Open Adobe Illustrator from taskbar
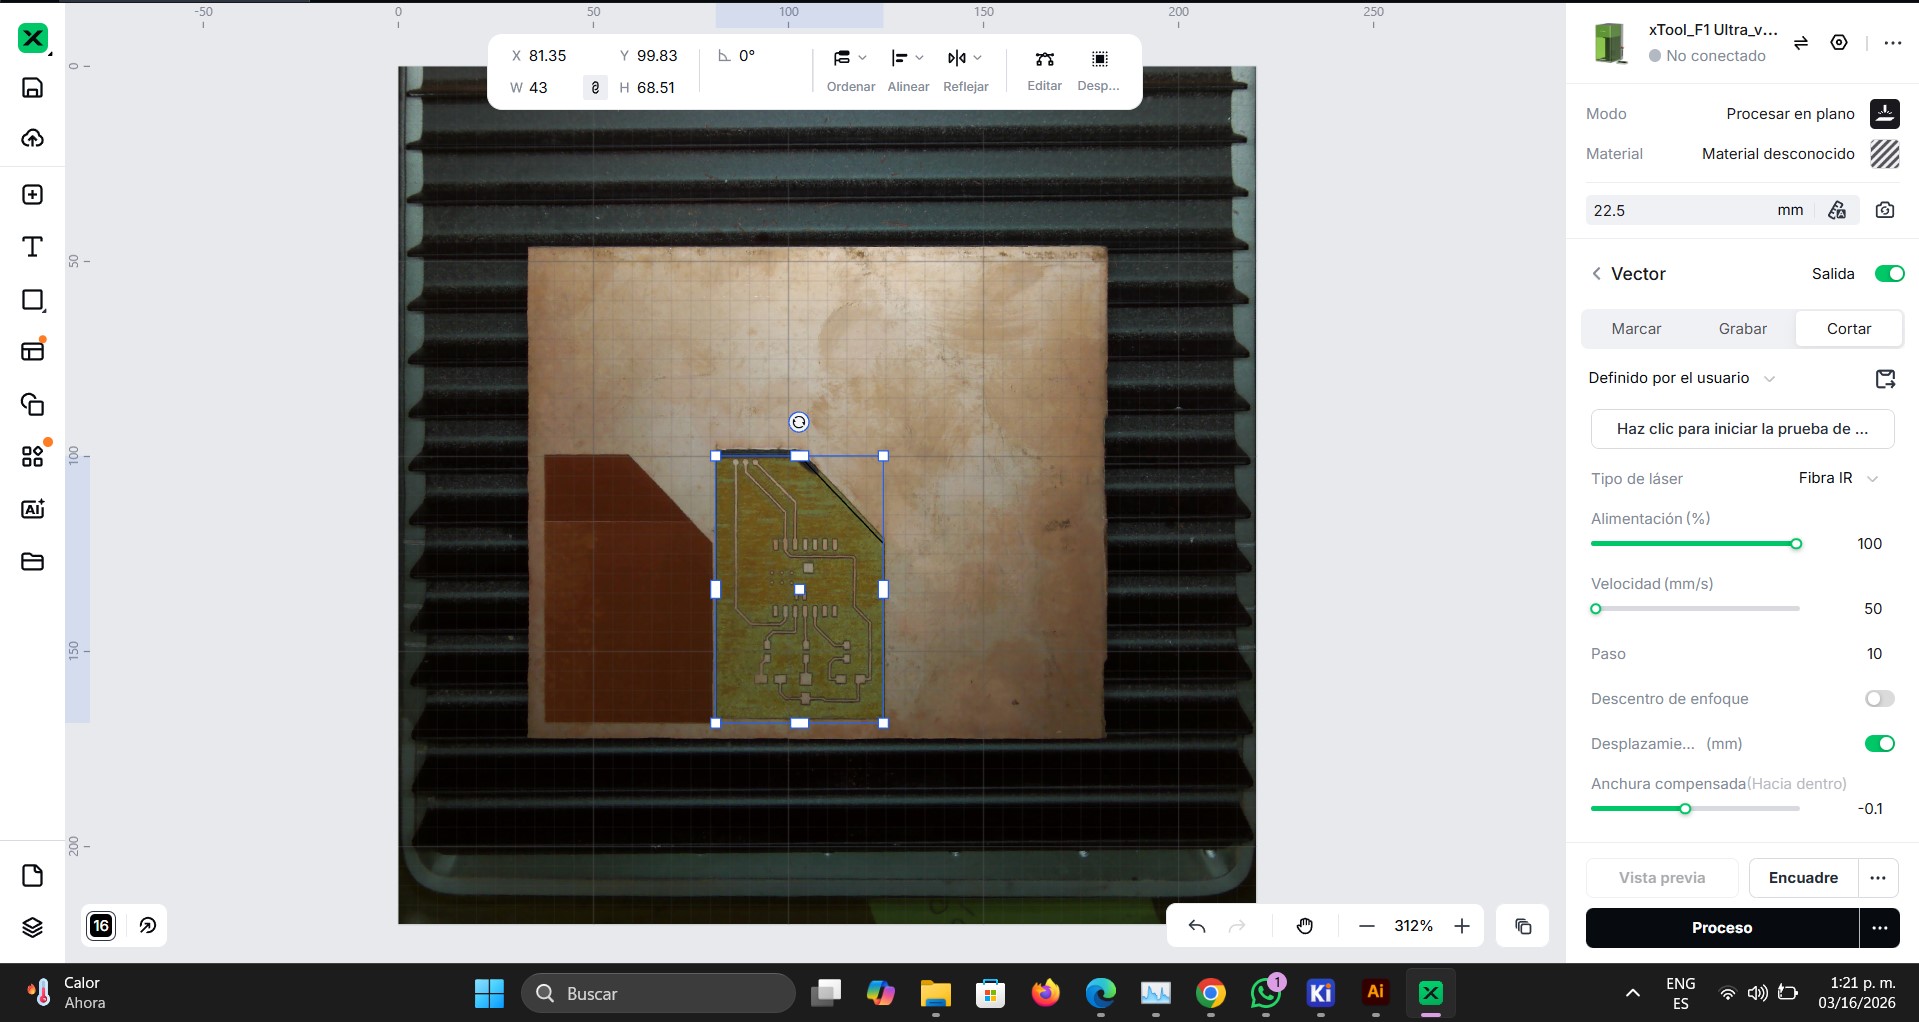 [1376, 993]
